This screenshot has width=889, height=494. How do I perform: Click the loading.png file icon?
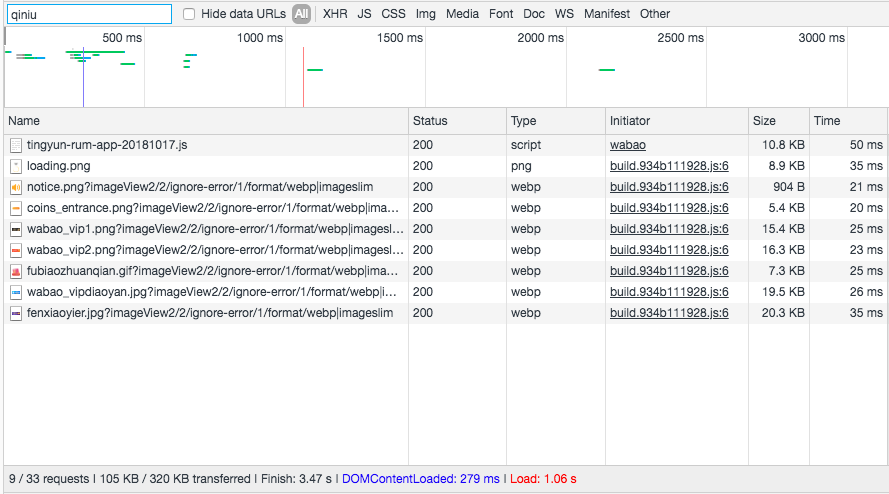(16, 166)
